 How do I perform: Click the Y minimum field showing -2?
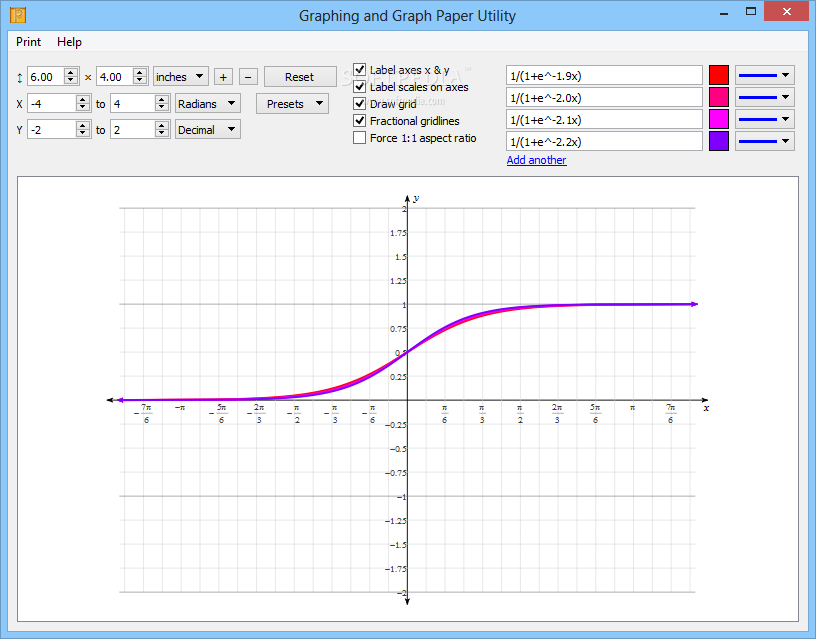(51, 130)
